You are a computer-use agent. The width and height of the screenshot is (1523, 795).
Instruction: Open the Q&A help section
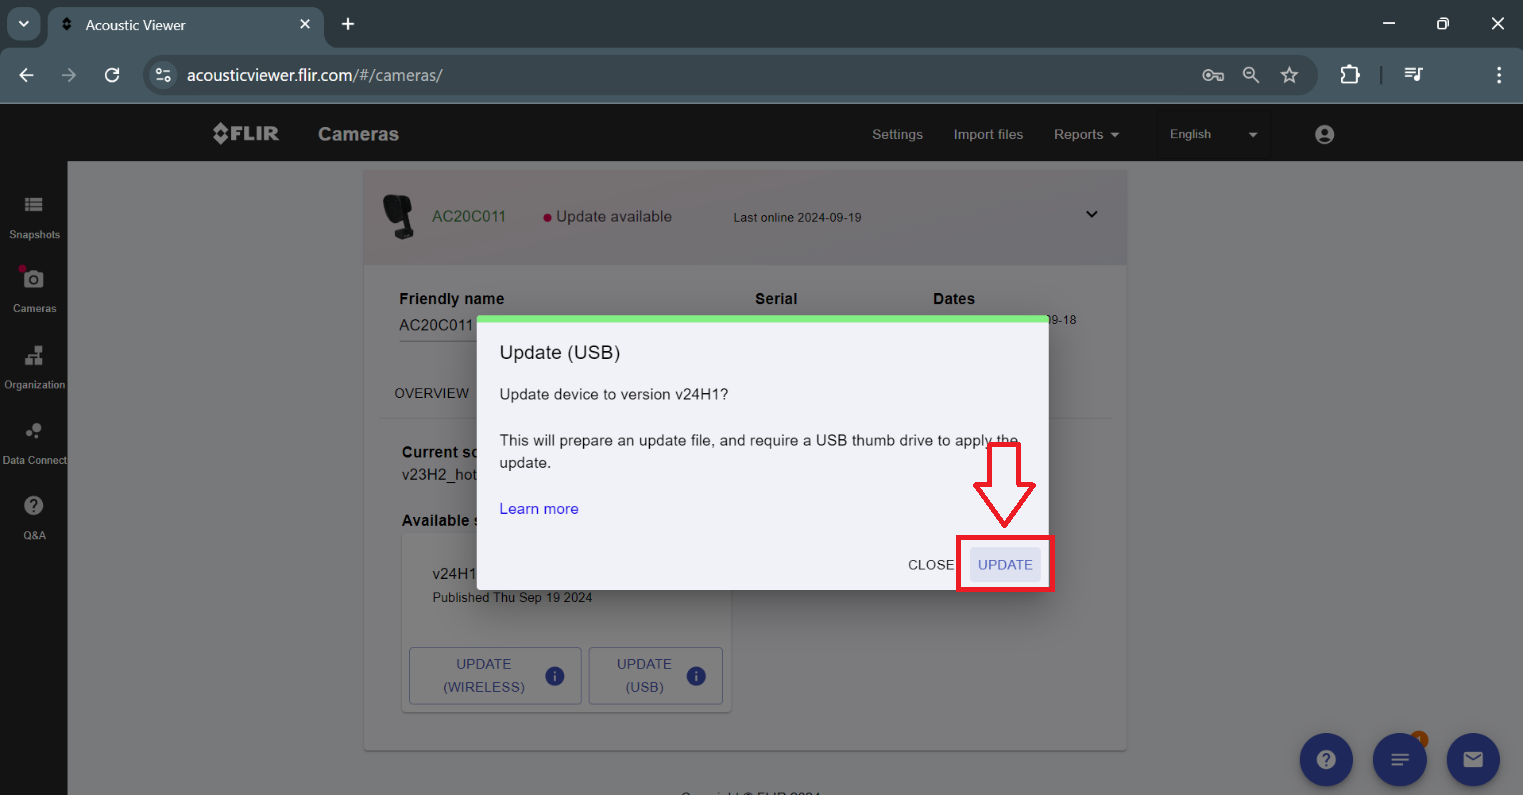click(34, 516)
